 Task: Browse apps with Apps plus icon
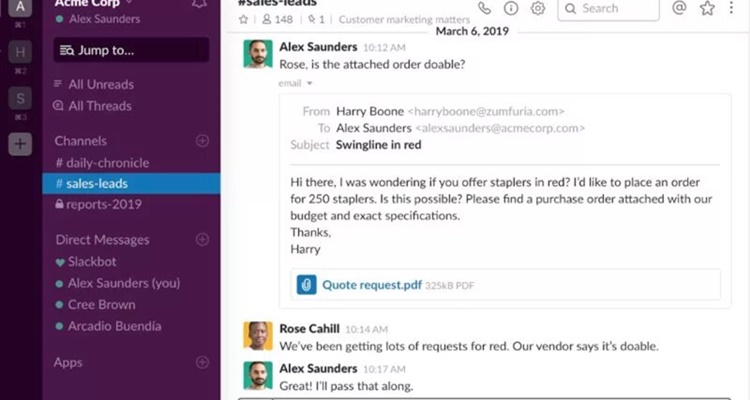point(202,362)
